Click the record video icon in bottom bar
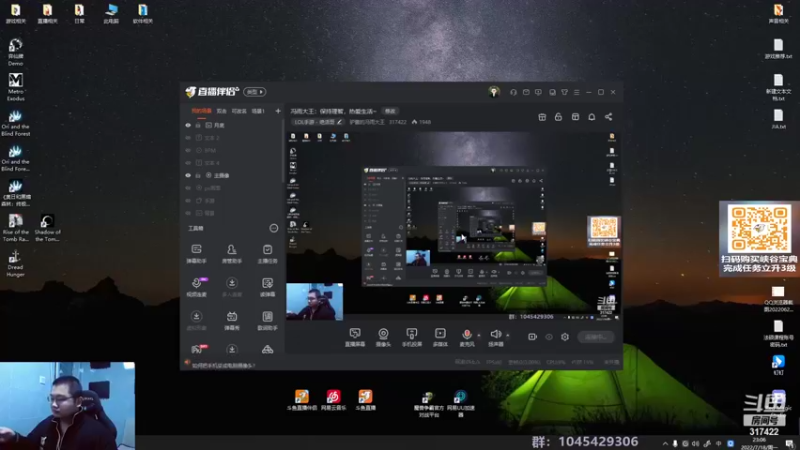 point(532,337)
